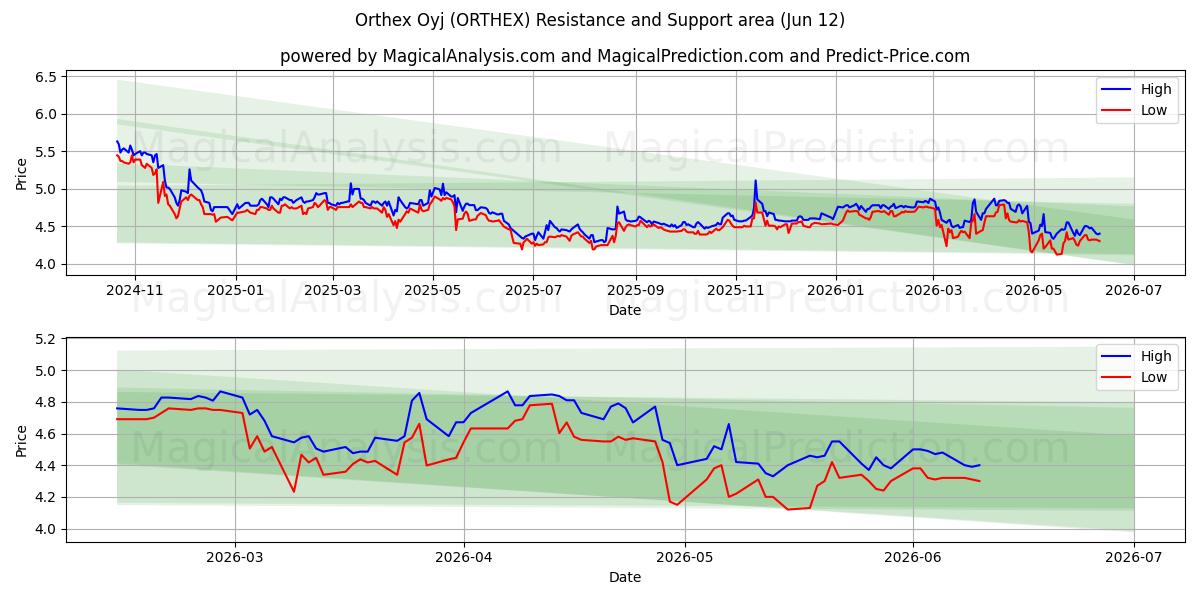Viewport: 1200px width, 600px height.
Task: Click the '4.4' y-axis label of bottom chart
Action: 48,466
